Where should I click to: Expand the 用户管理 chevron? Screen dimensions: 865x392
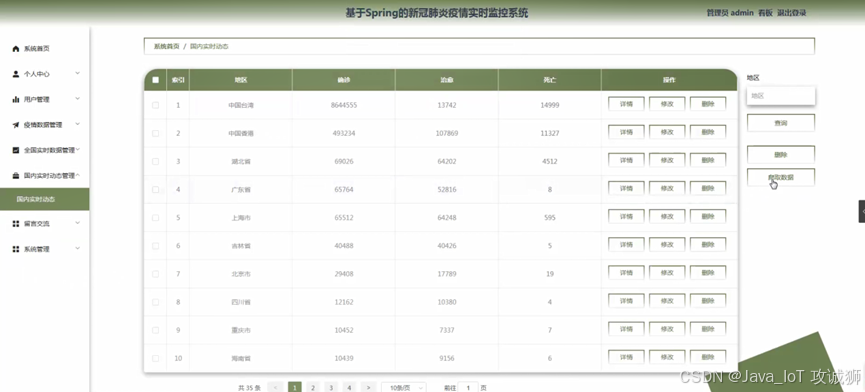point(78,99)
